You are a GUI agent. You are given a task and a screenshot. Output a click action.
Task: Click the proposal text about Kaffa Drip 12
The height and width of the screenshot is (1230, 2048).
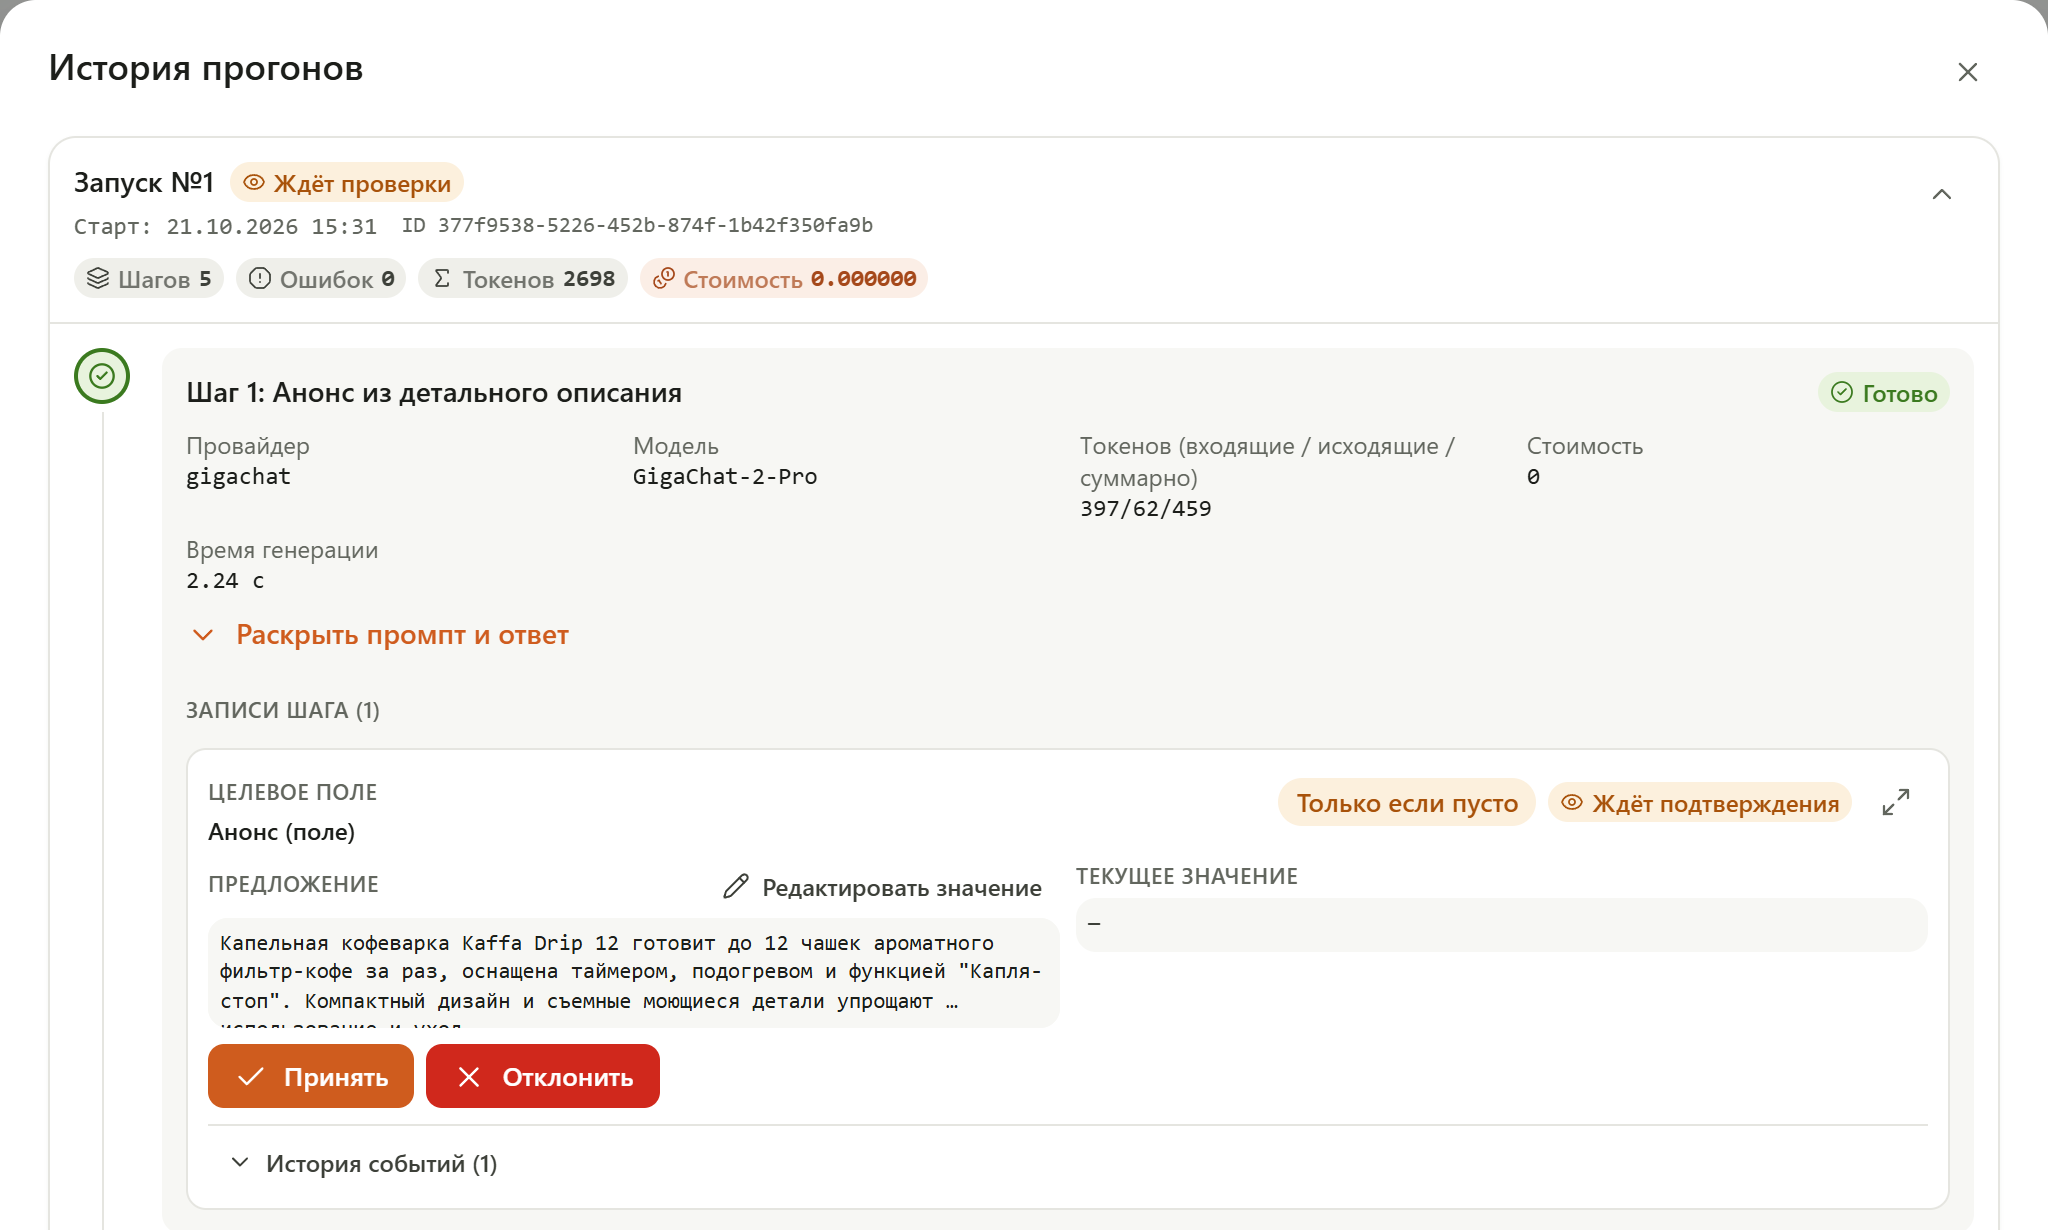click(633, 973)
